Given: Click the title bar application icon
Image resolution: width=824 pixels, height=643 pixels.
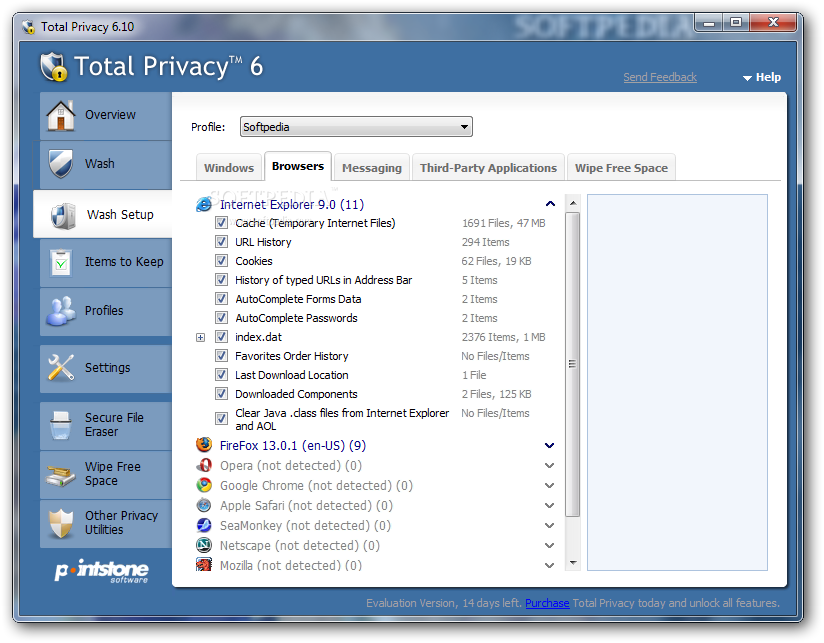Looking at the screenshot, I should click(28, 27).
